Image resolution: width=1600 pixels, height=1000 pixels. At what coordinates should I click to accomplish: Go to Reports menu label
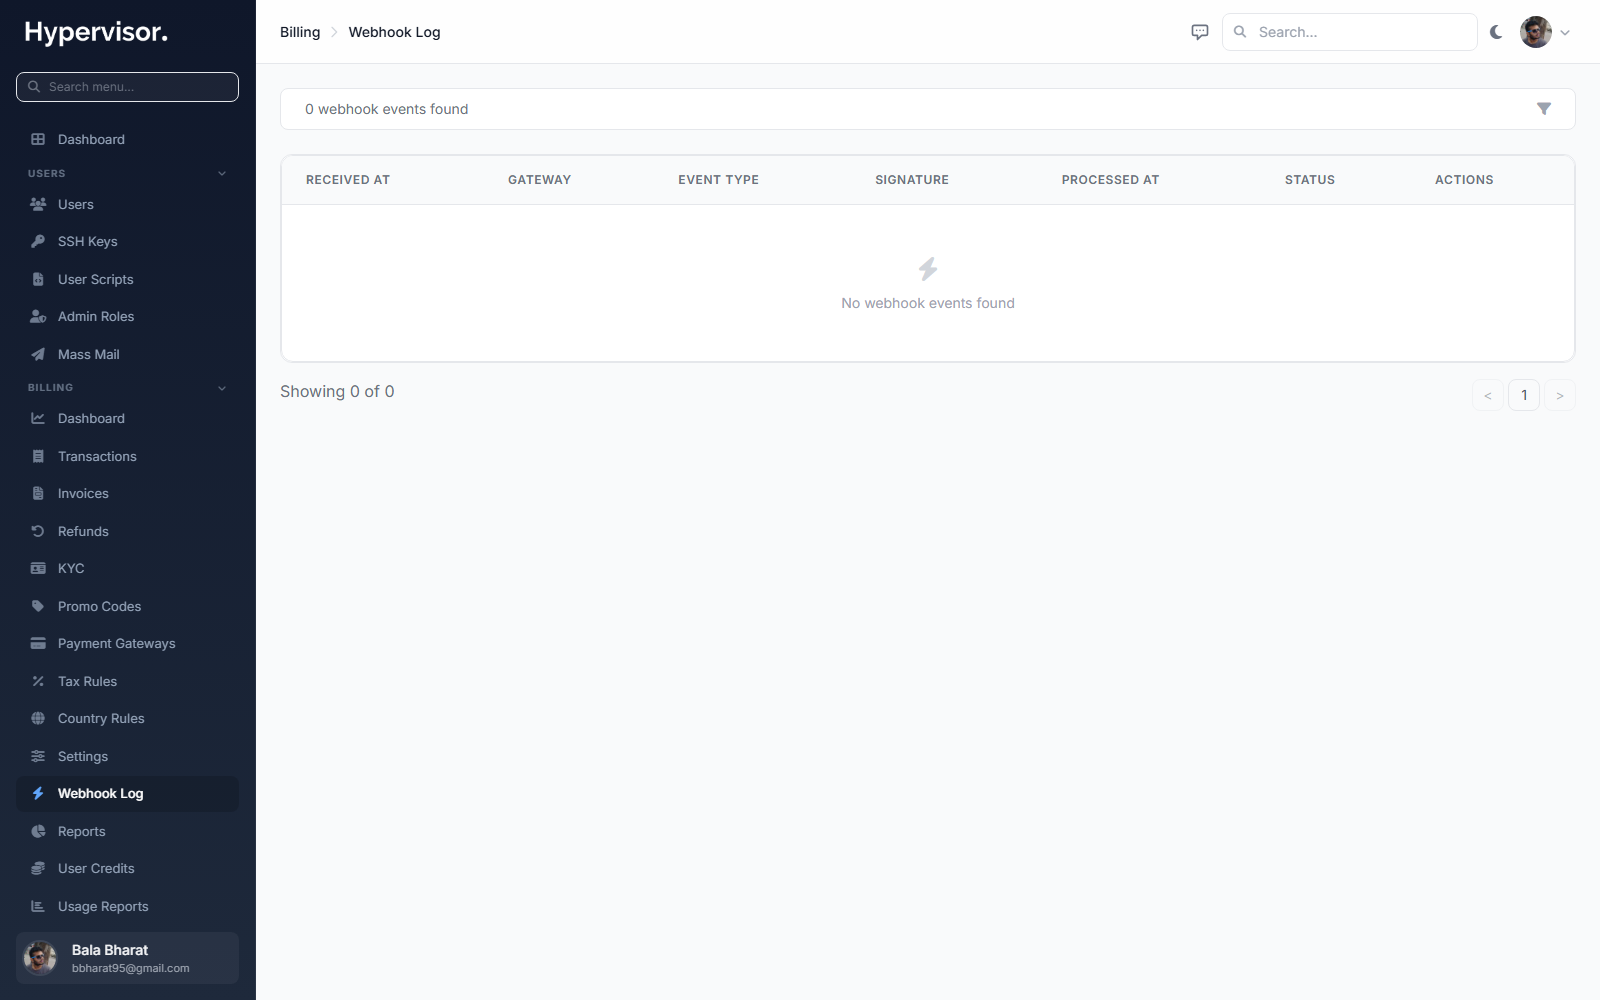tap(82, 831)
